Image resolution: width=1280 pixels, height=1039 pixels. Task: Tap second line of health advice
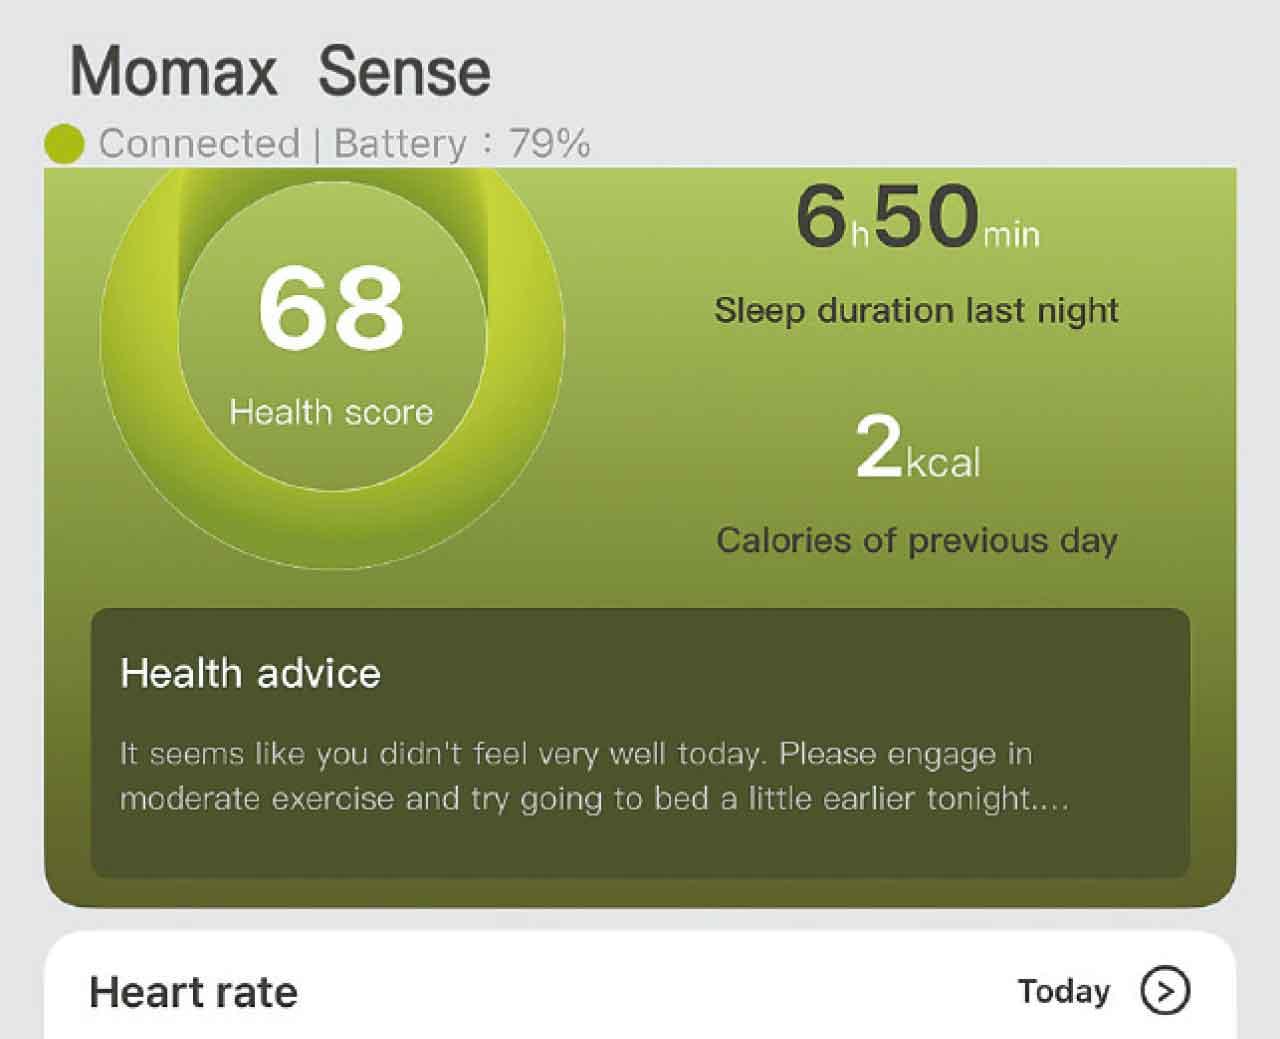pyautogui.click(x=594, y=799)
